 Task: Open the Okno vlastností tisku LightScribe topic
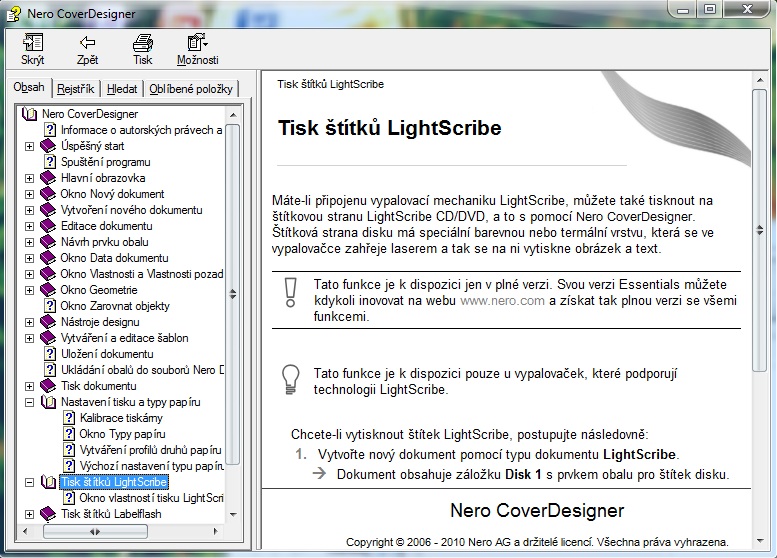[151, 498]
